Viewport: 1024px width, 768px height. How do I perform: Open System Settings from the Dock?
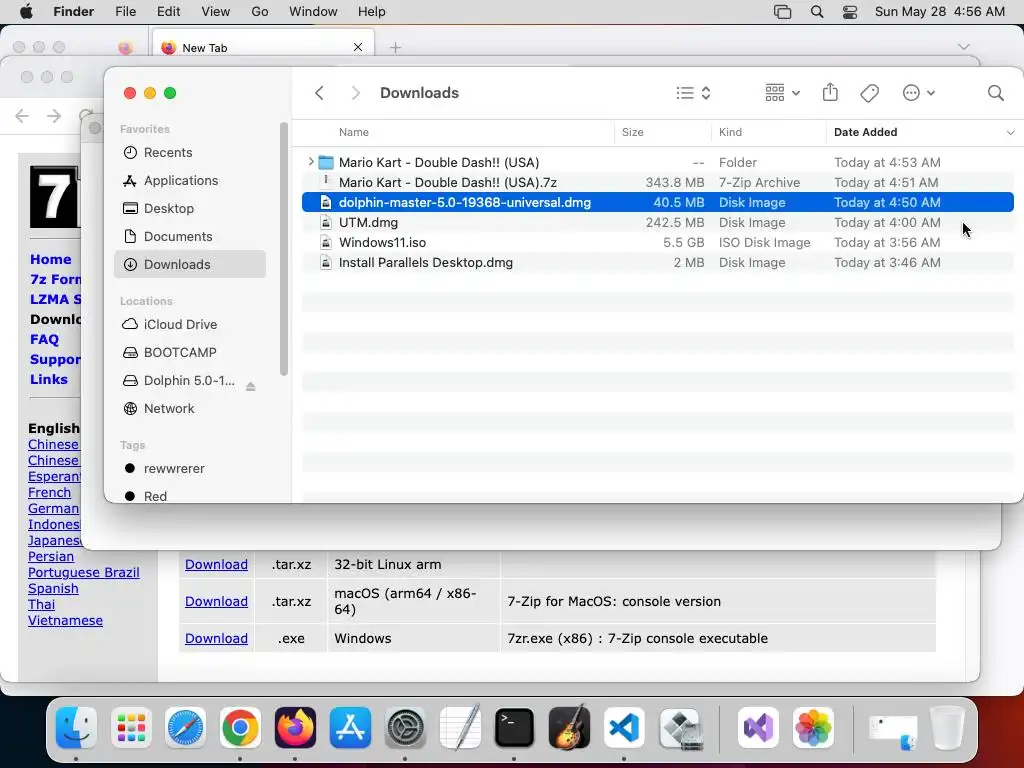pos(405,728)
